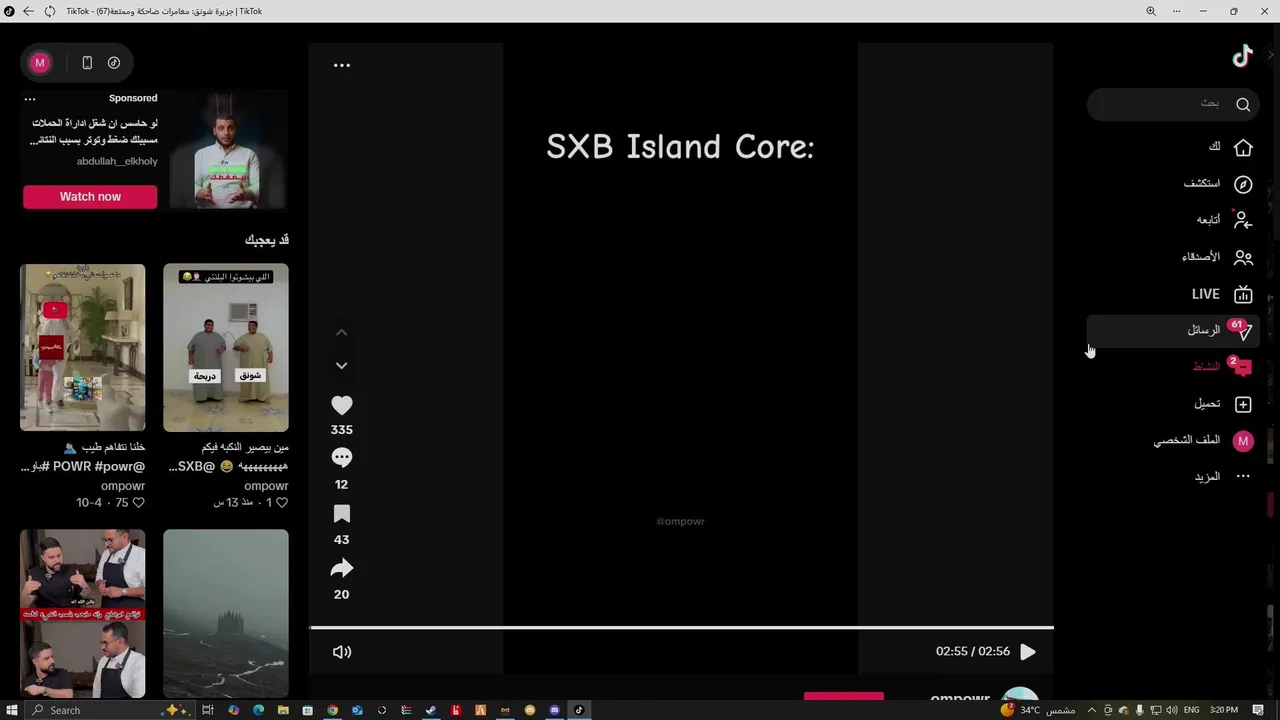Open LIVE broadcast icon
The width and height of the screenshot is (1280, 720).
[x=1243, y=294]
